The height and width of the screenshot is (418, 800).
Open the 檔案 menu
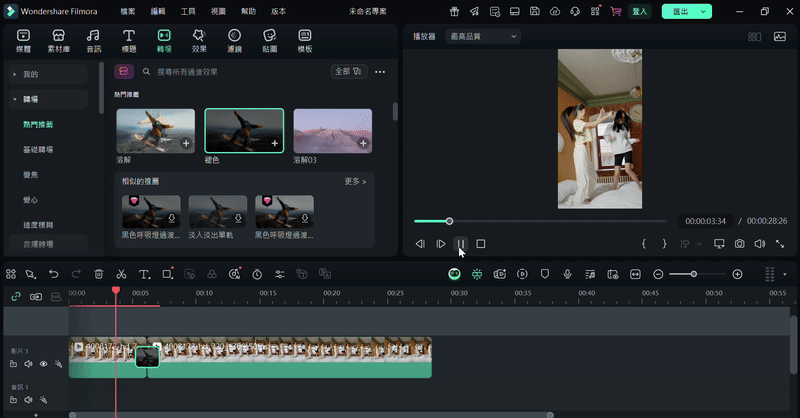point(128,11)
